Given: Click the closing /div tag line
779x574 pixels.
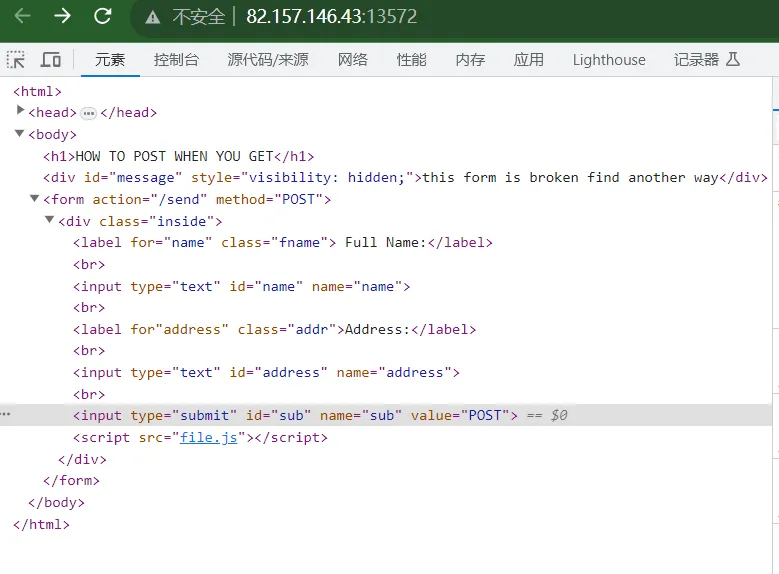Looking at the screenshot, I should (82, 459).
